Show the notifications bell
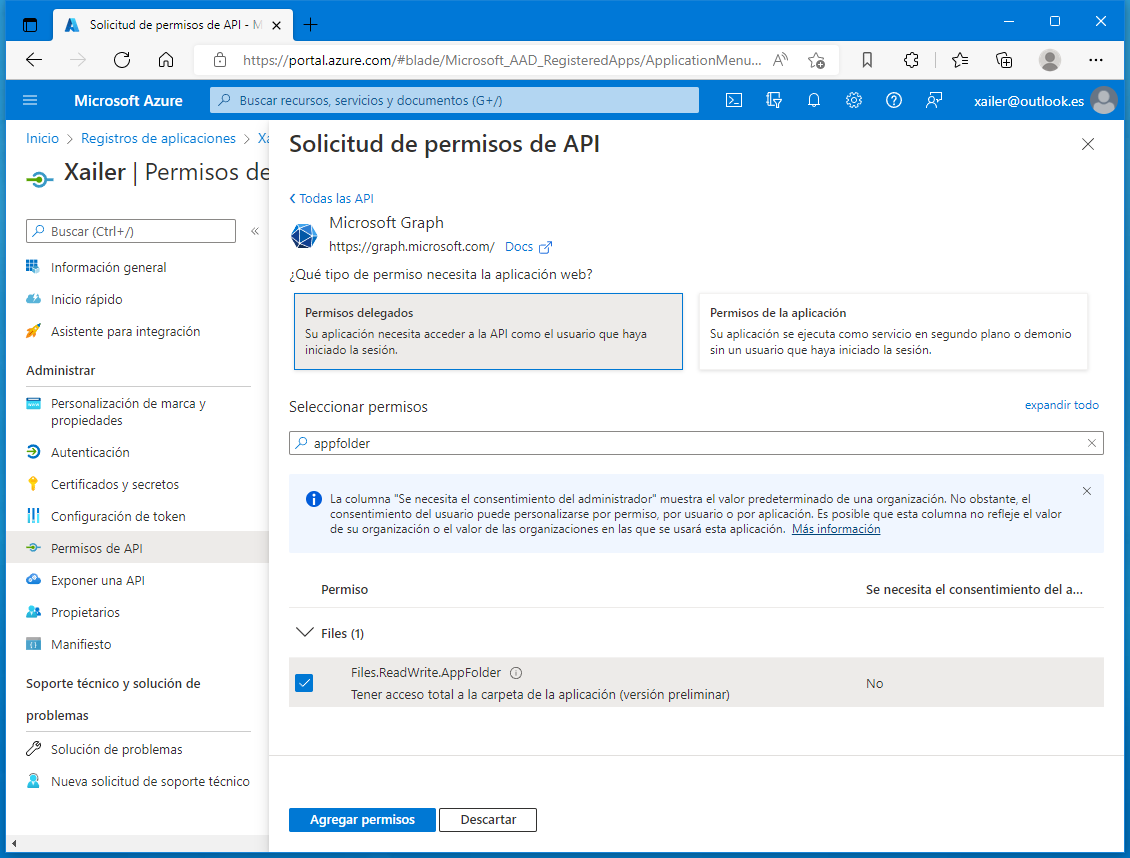Viewport: 1130px width, 858px height. (814, 100)
